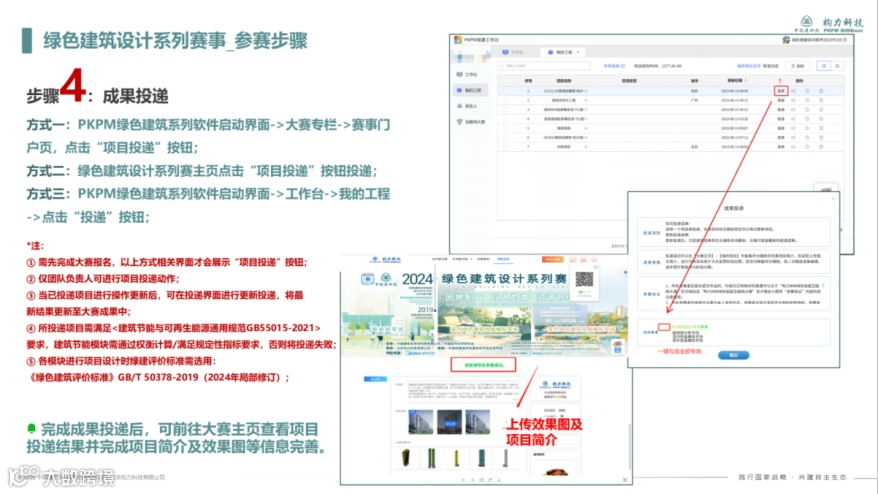Tick the checkbox for project row 4
The image size is (878, 494).
click(x=506, y=119)
